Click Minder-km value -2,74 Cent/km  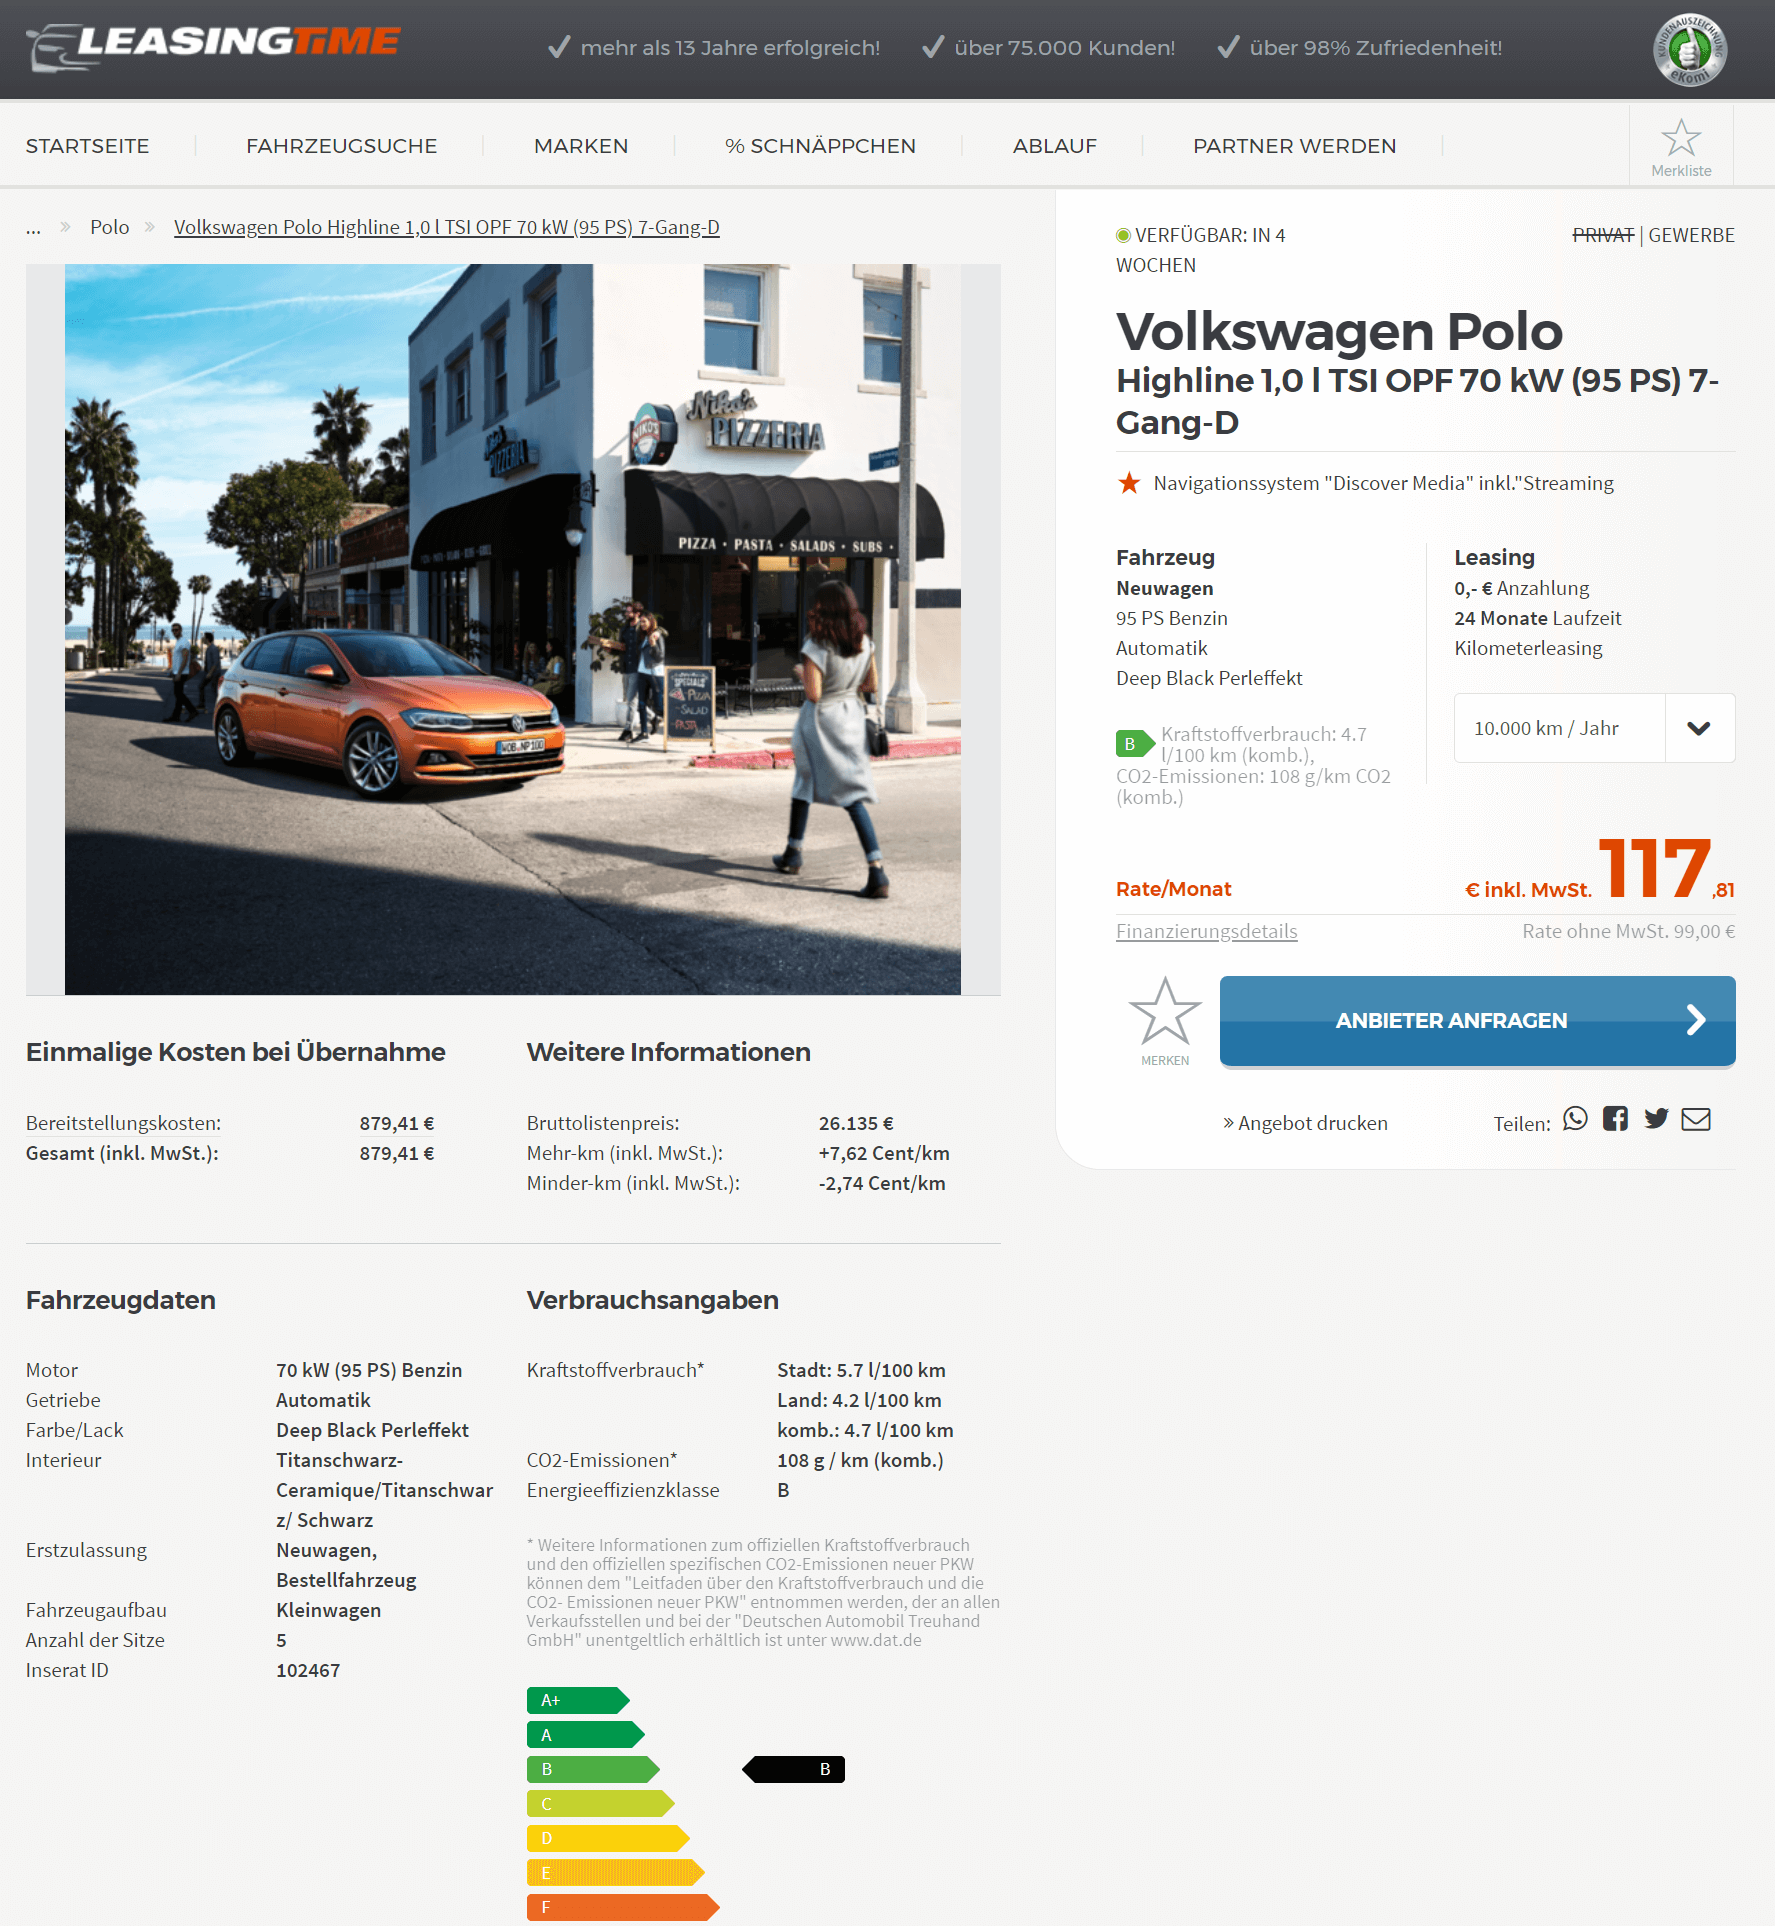click(x=881, y=1183)
